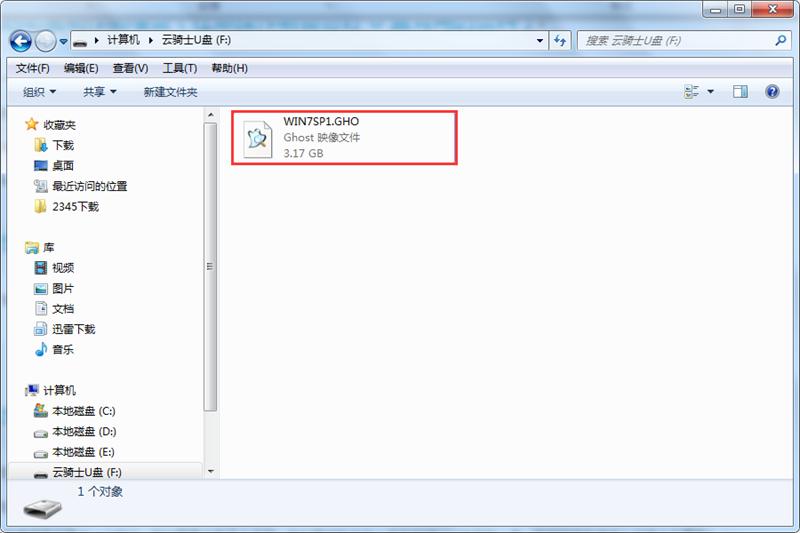Open the 帮助(H) menu
This screenshot has width=800, height=533.
pyautogui.click(x=230, y=68)
